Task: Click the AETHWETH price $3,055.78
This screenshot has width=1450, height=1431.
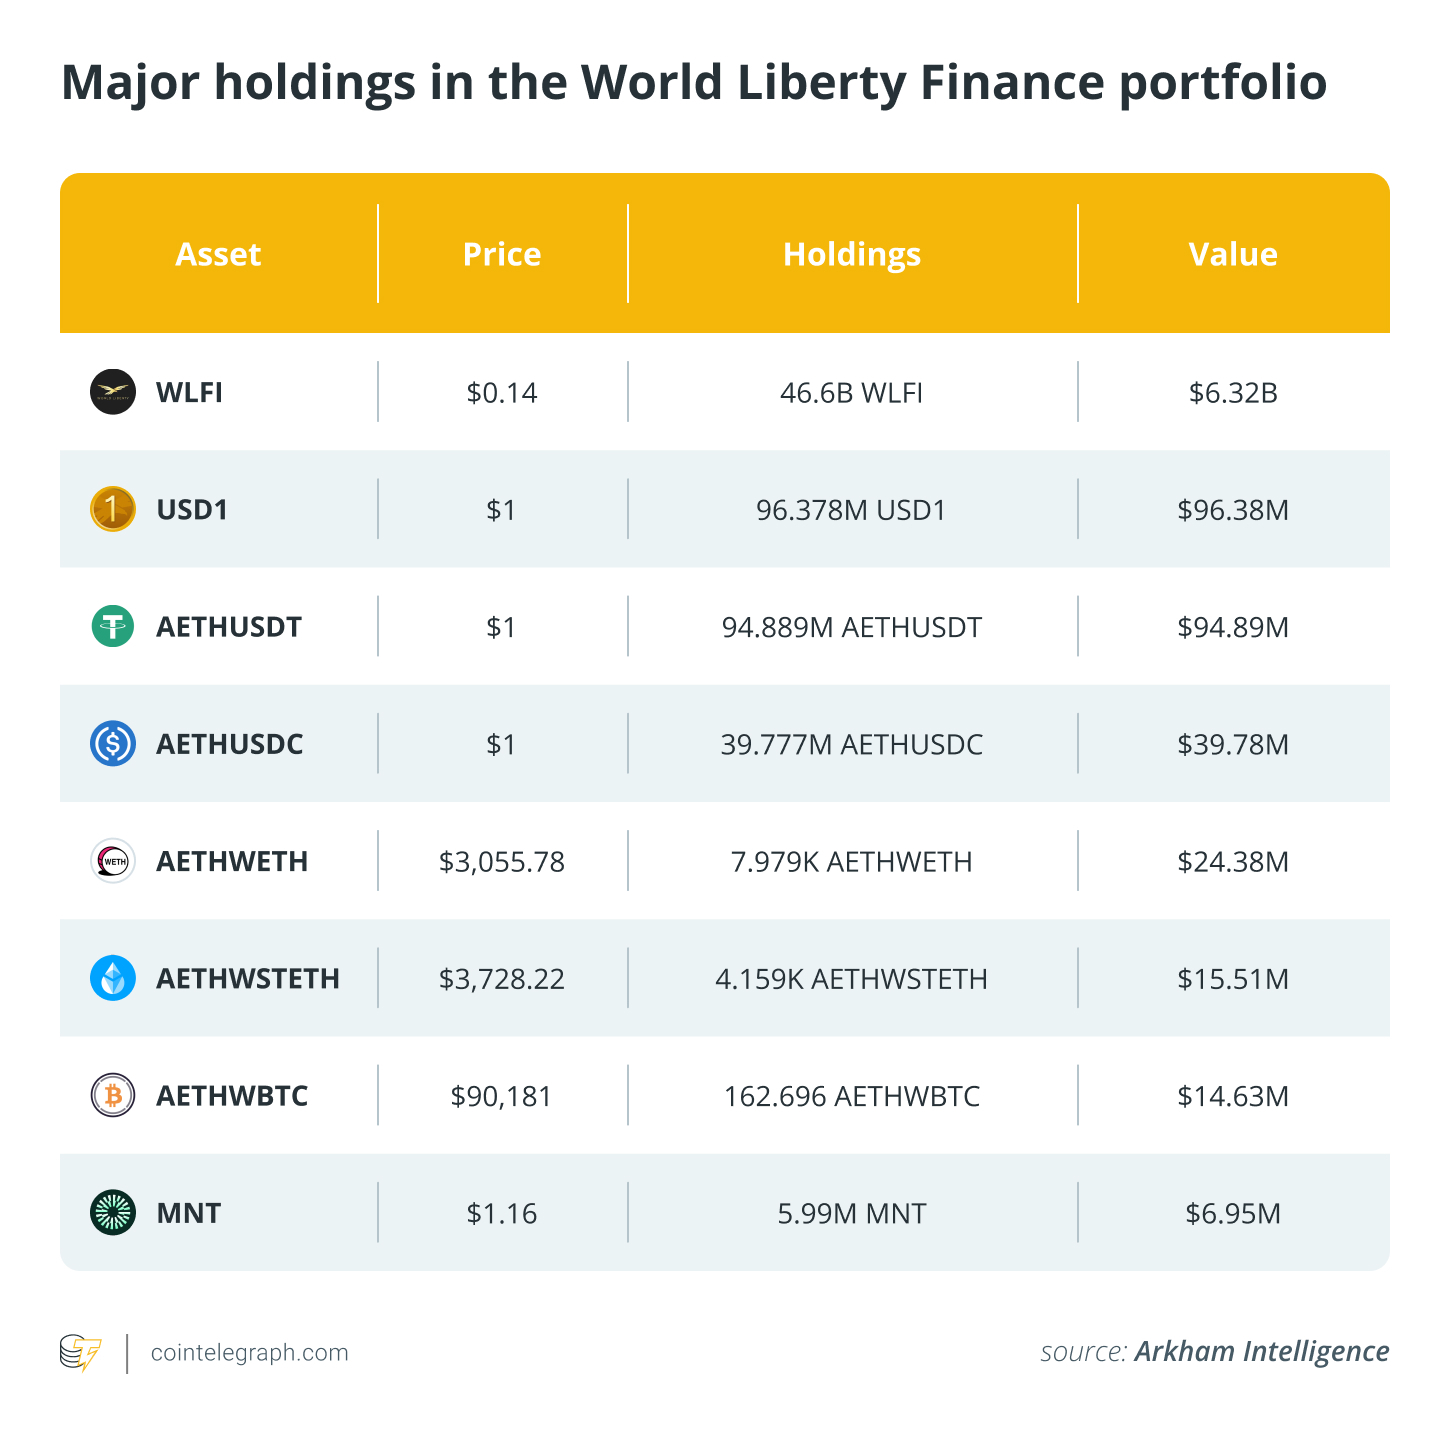Action: [502, 862]
